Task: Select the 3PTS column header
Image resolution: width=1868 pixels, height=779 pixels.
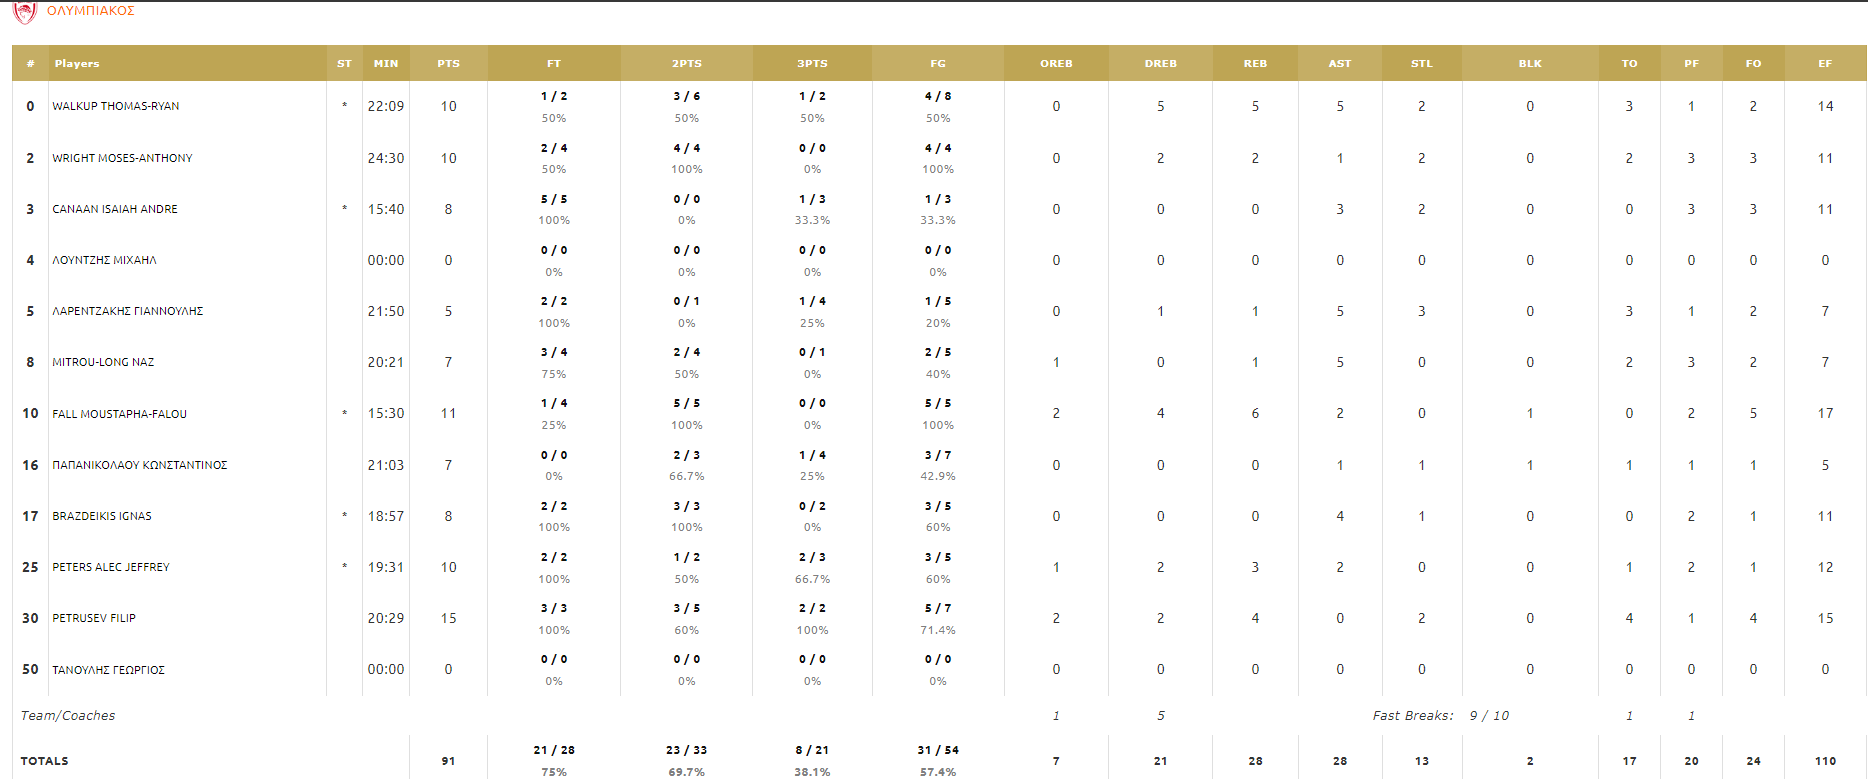Action: click(x=812, y=63)
